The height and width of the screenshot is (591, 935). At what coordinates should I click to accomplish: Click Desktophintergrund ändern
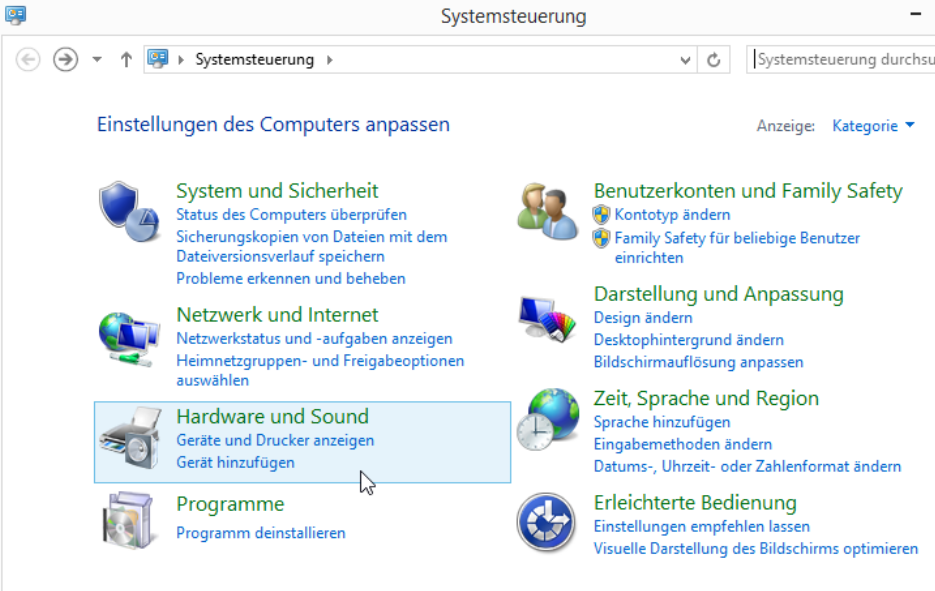[x=689, y=340]
